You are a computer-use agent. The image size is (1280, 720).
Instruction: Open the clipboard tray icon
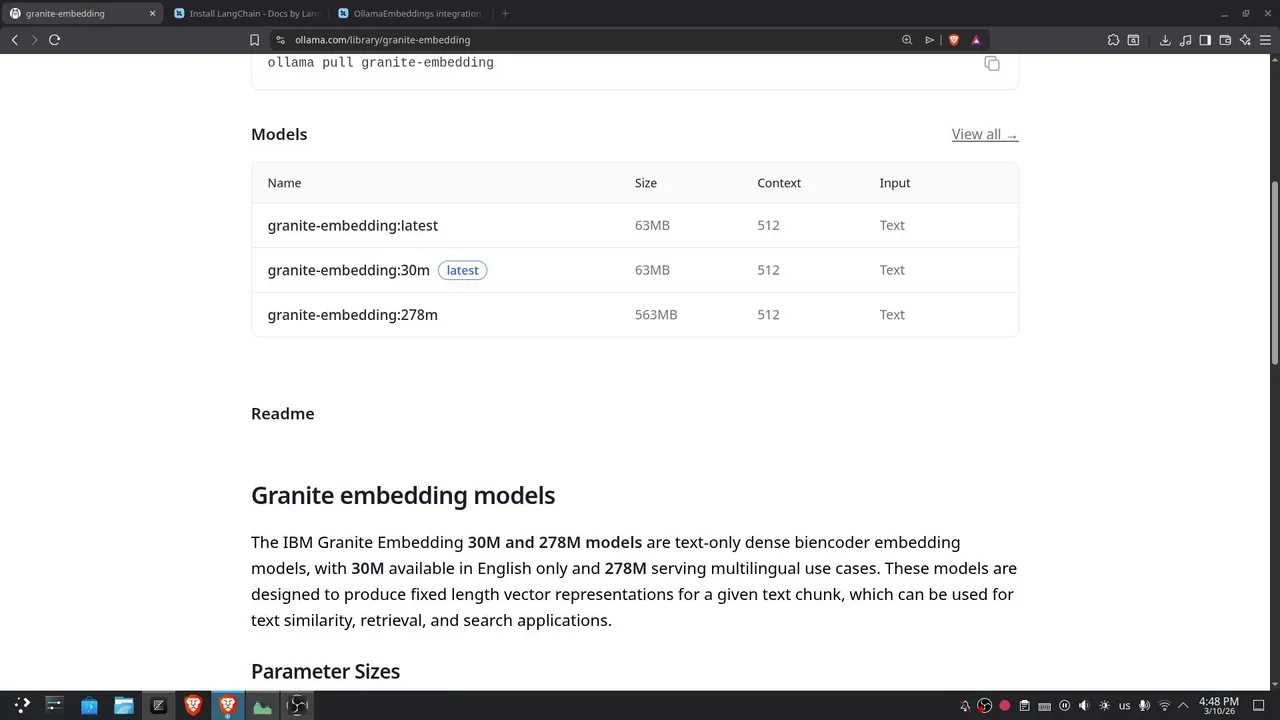pos(1025,706)
